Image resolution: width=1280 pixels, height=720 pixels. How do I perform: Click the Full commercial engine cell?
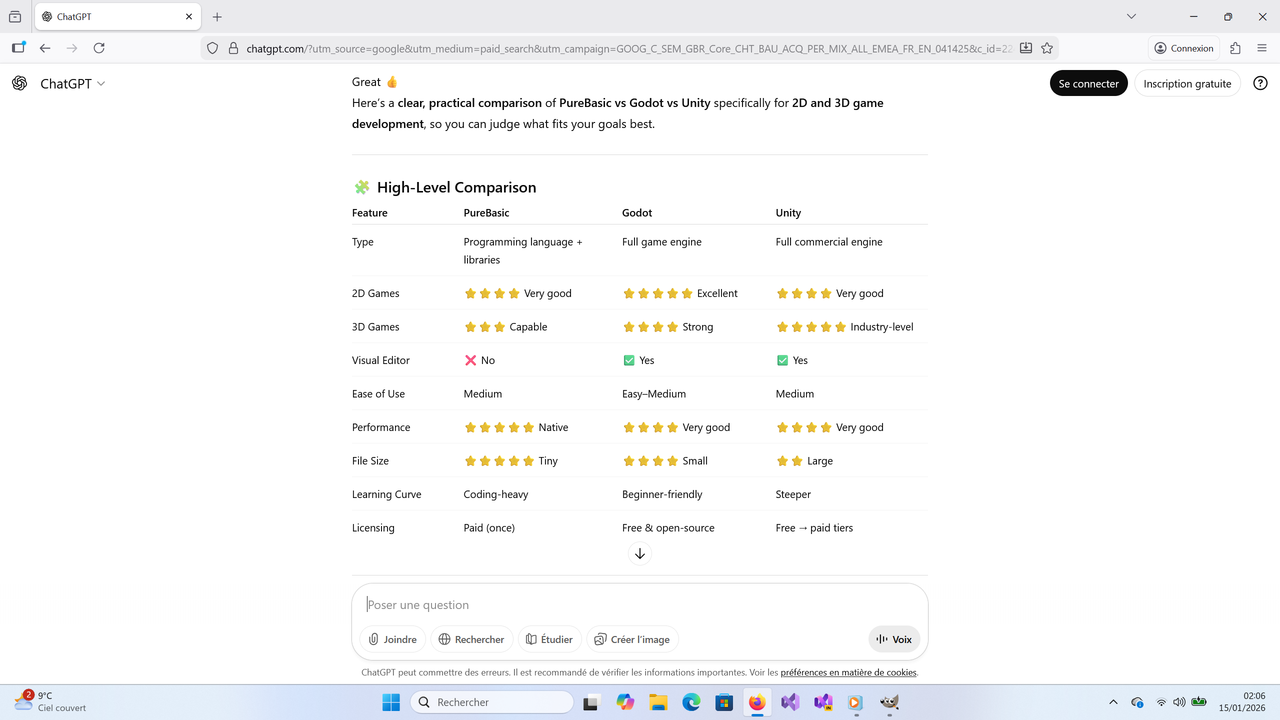click(829, 242)
